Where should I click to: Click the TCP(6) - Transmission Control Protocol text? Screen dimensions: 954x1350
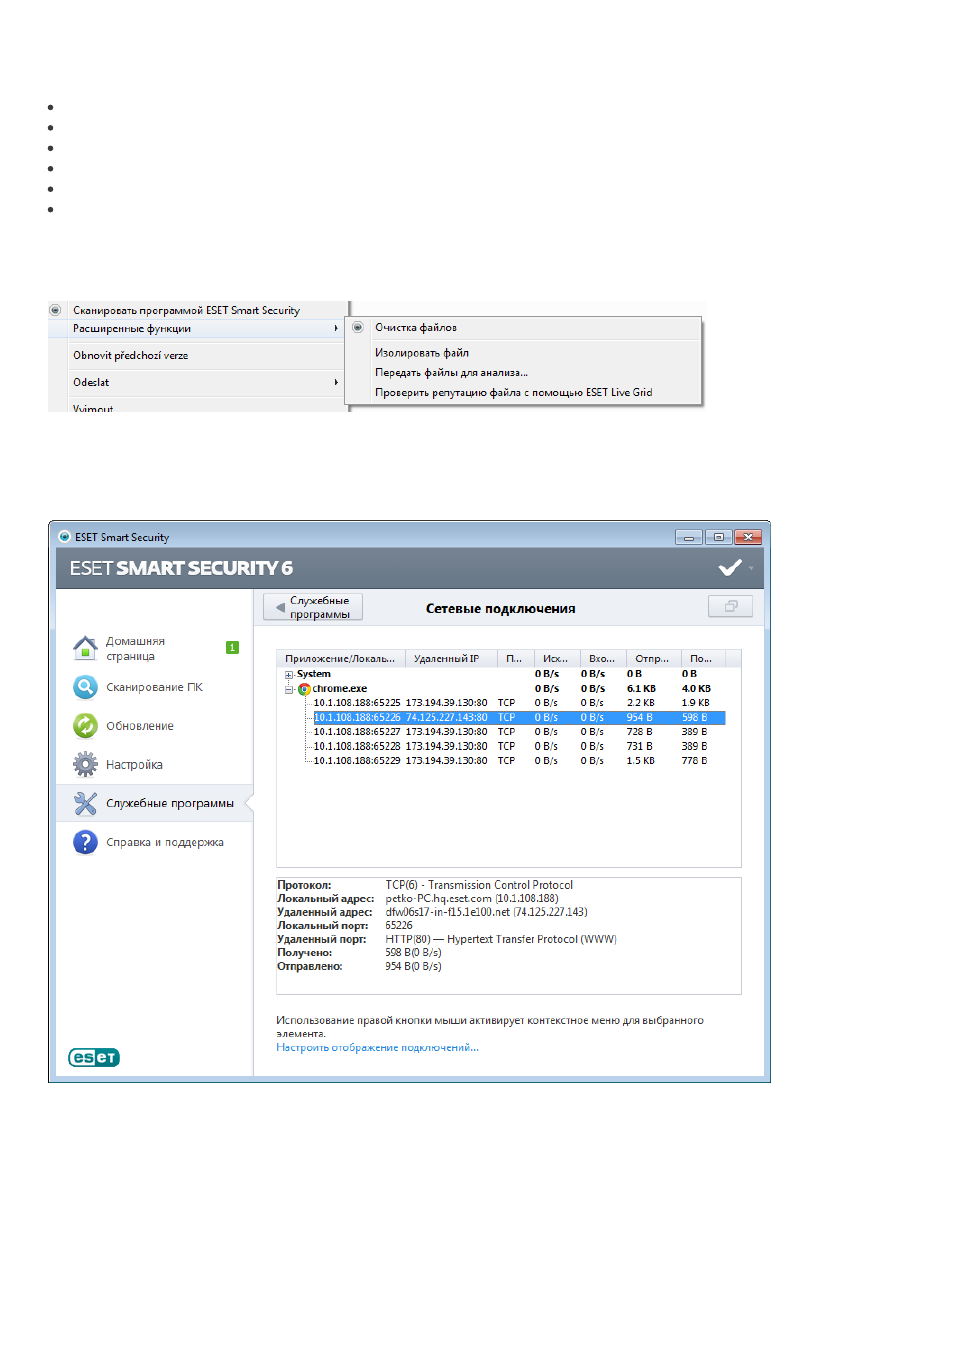click(479, 885)
